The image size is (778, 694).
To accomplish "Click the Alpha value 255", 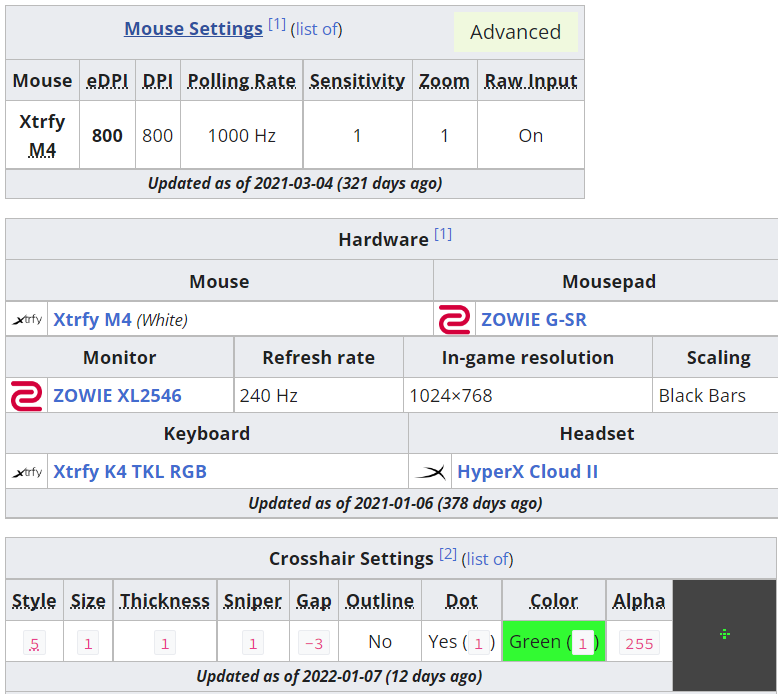I will click(x=639, y=643).
